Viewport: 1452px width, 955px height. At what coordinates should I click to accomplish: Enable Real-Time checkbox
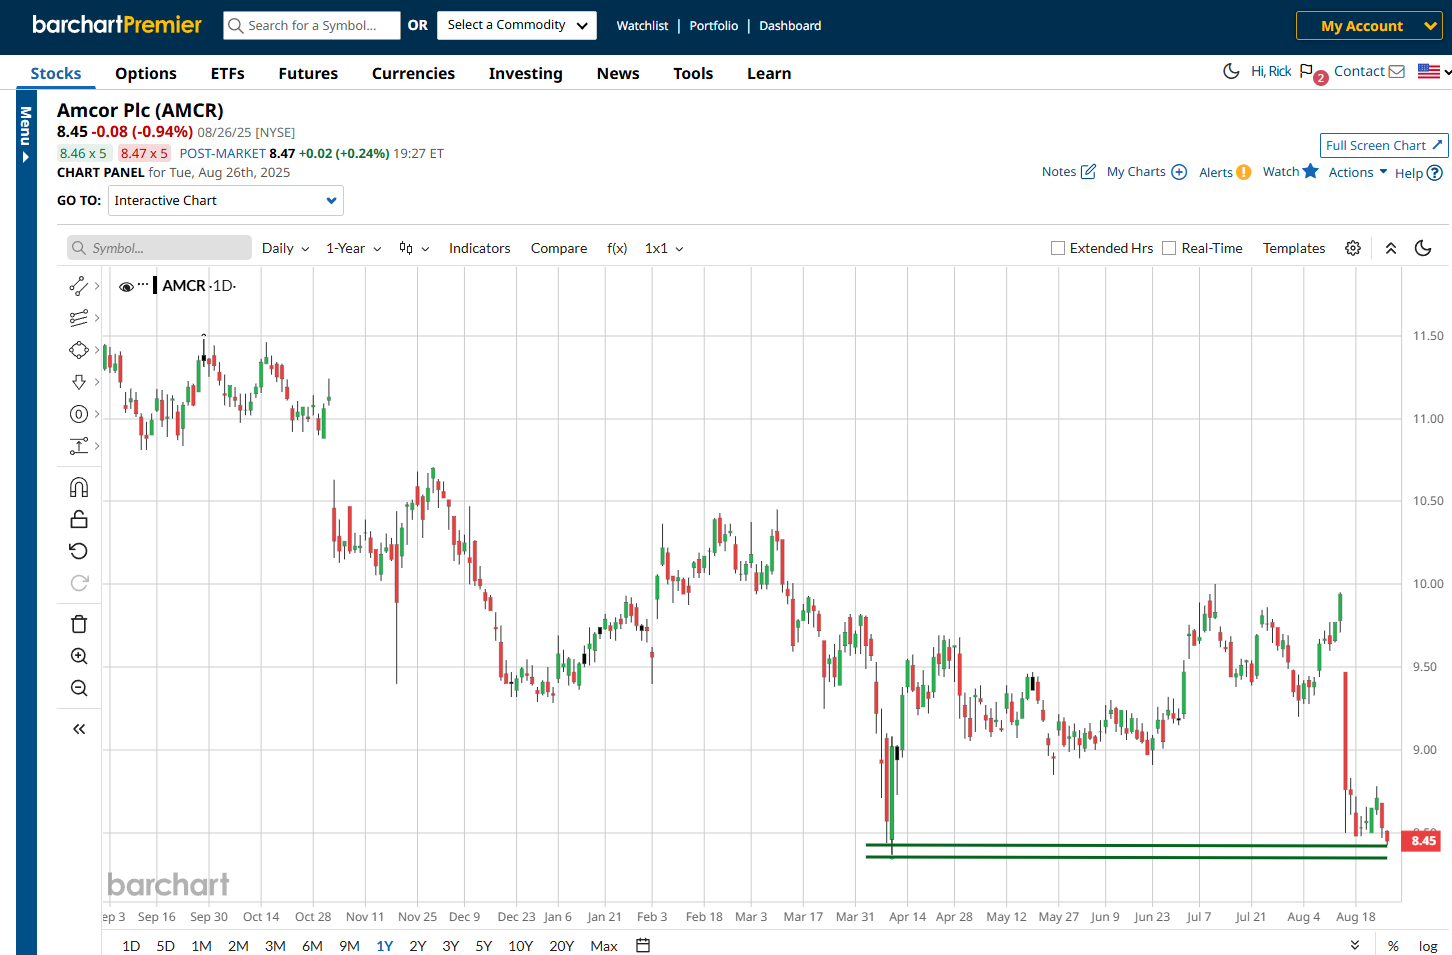(1169, 248)
